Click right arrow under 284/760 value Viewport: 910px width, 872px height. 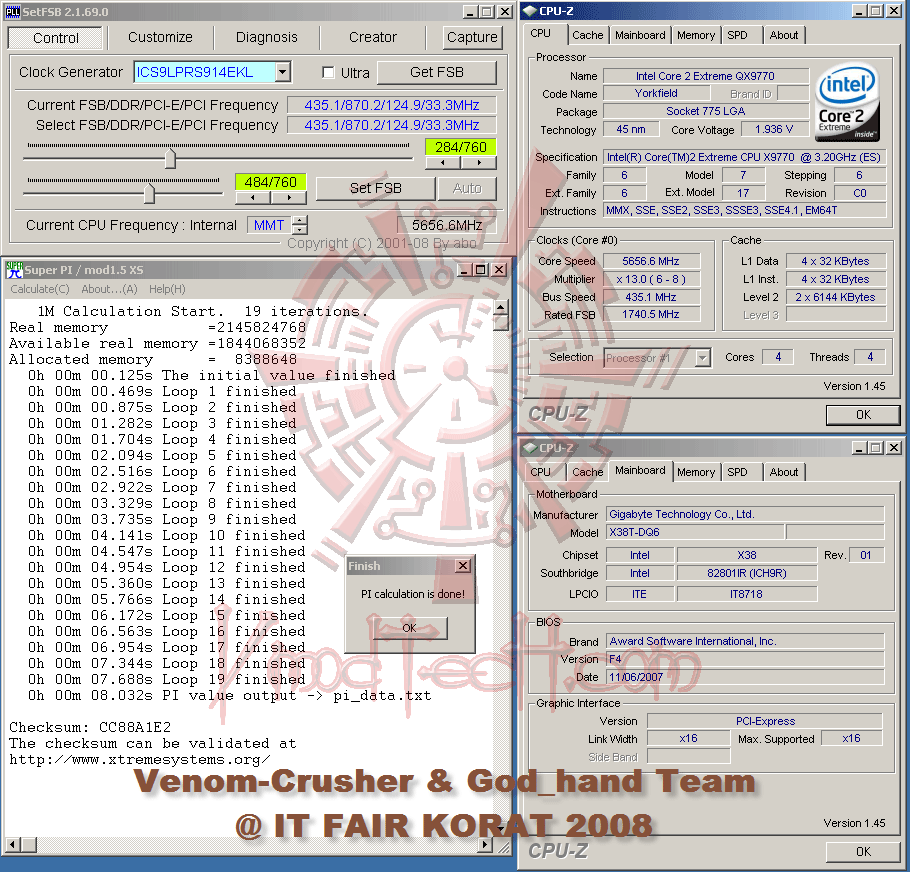coord(479,163)
